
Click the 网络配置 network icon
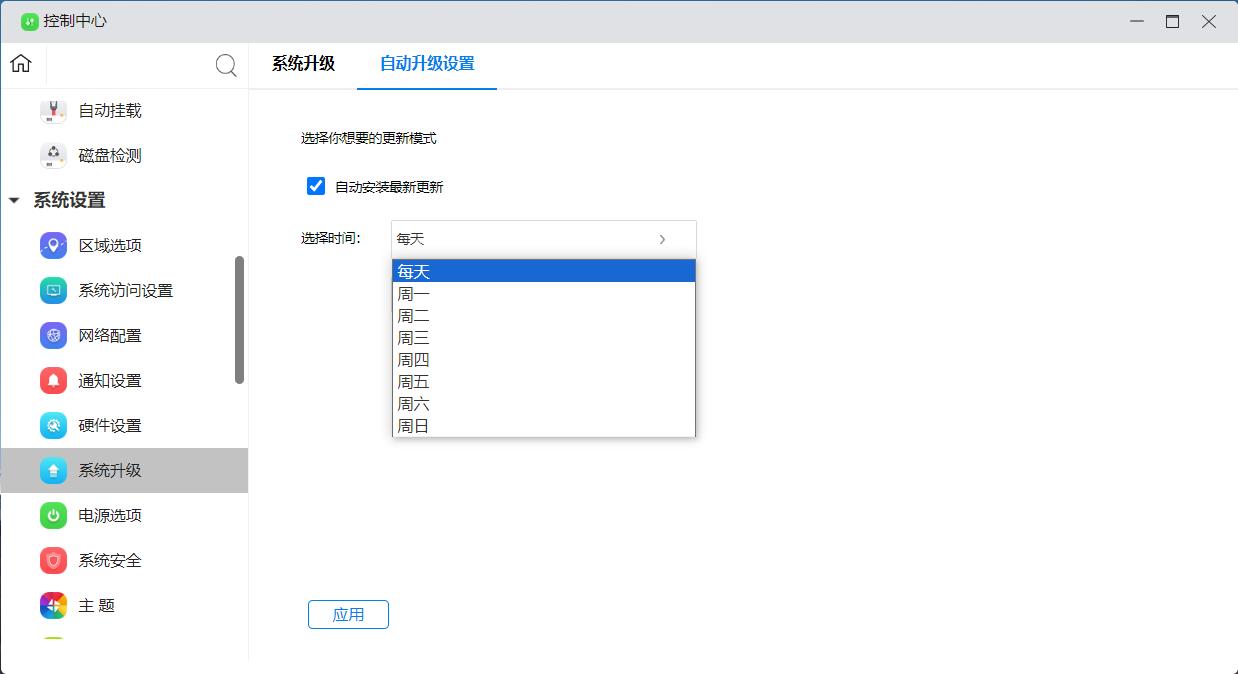pyautogui.click(x=53, y=336)
